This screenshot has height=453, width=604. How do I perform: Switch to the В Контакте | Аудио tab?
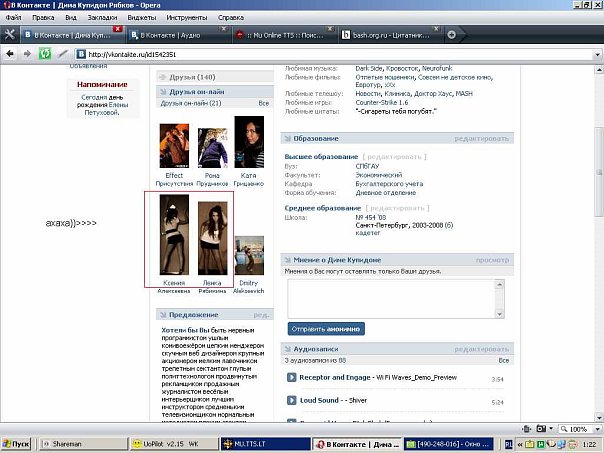(178, 35)
